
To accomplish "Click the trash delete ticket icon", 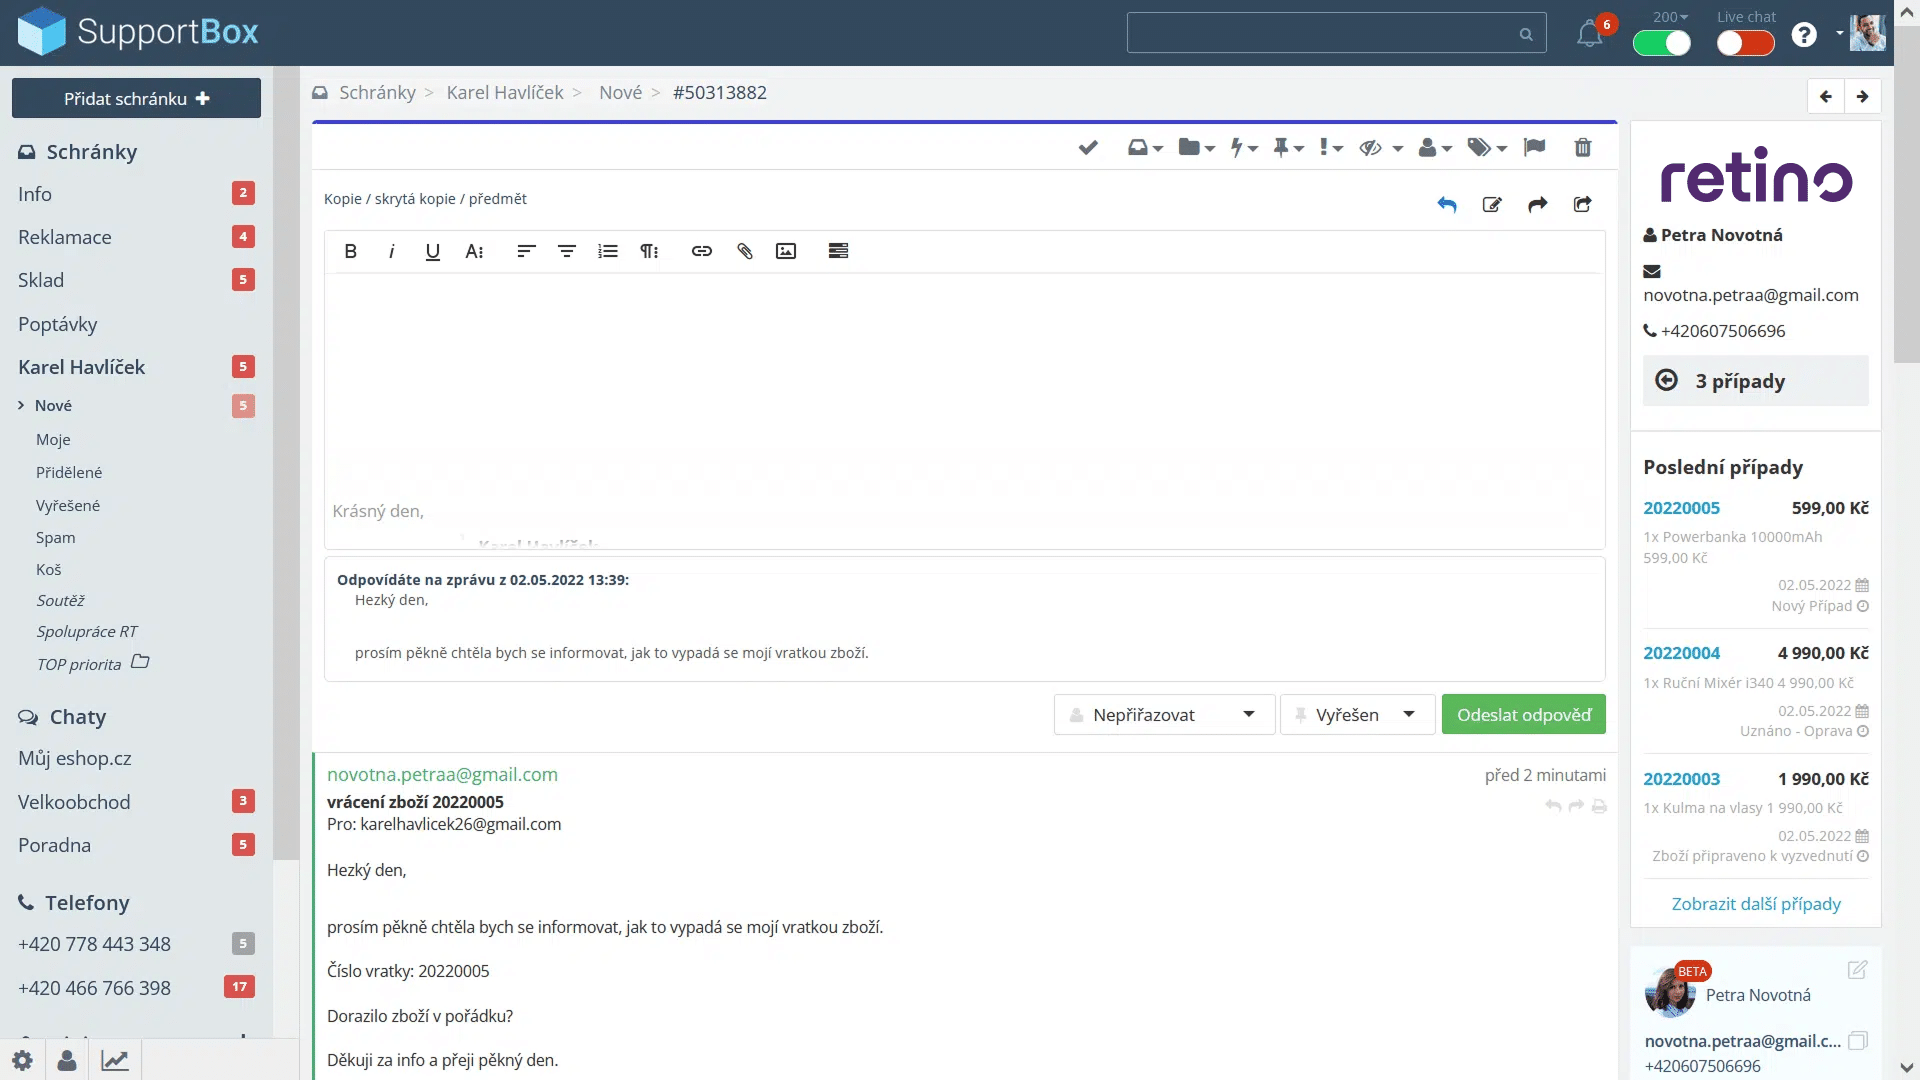I will click(x=1582, y=148).
